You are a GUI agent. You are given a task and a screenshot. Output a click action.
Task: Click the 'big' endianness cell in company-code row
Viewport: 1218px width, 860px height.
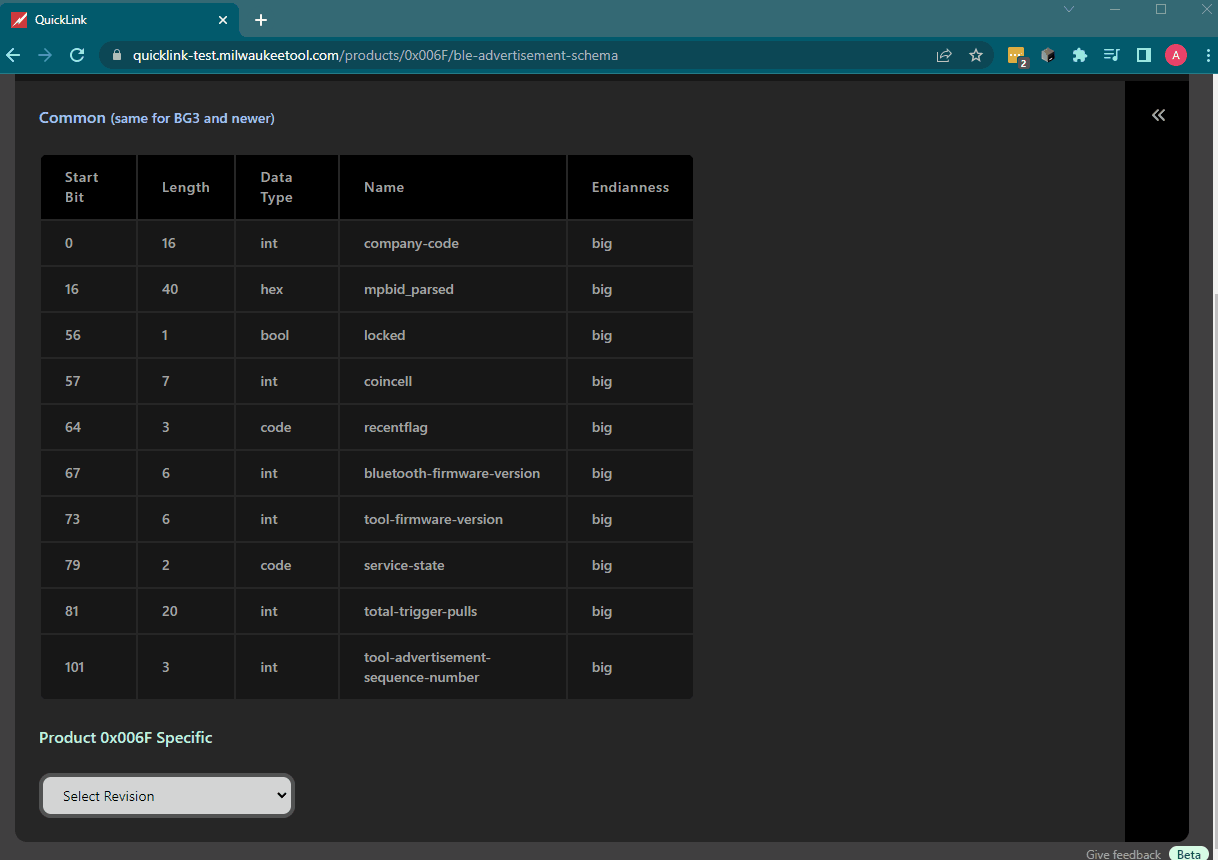point(630,243)
